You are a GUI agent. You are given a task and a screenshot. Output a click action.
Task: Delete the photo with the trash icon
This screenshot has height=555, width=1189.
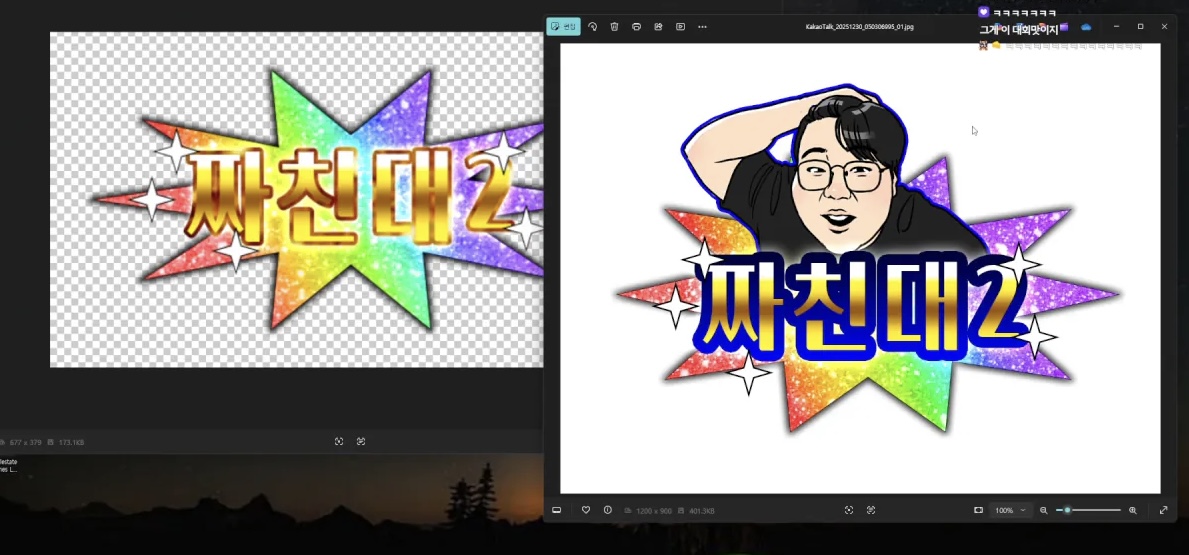(615, 27)
